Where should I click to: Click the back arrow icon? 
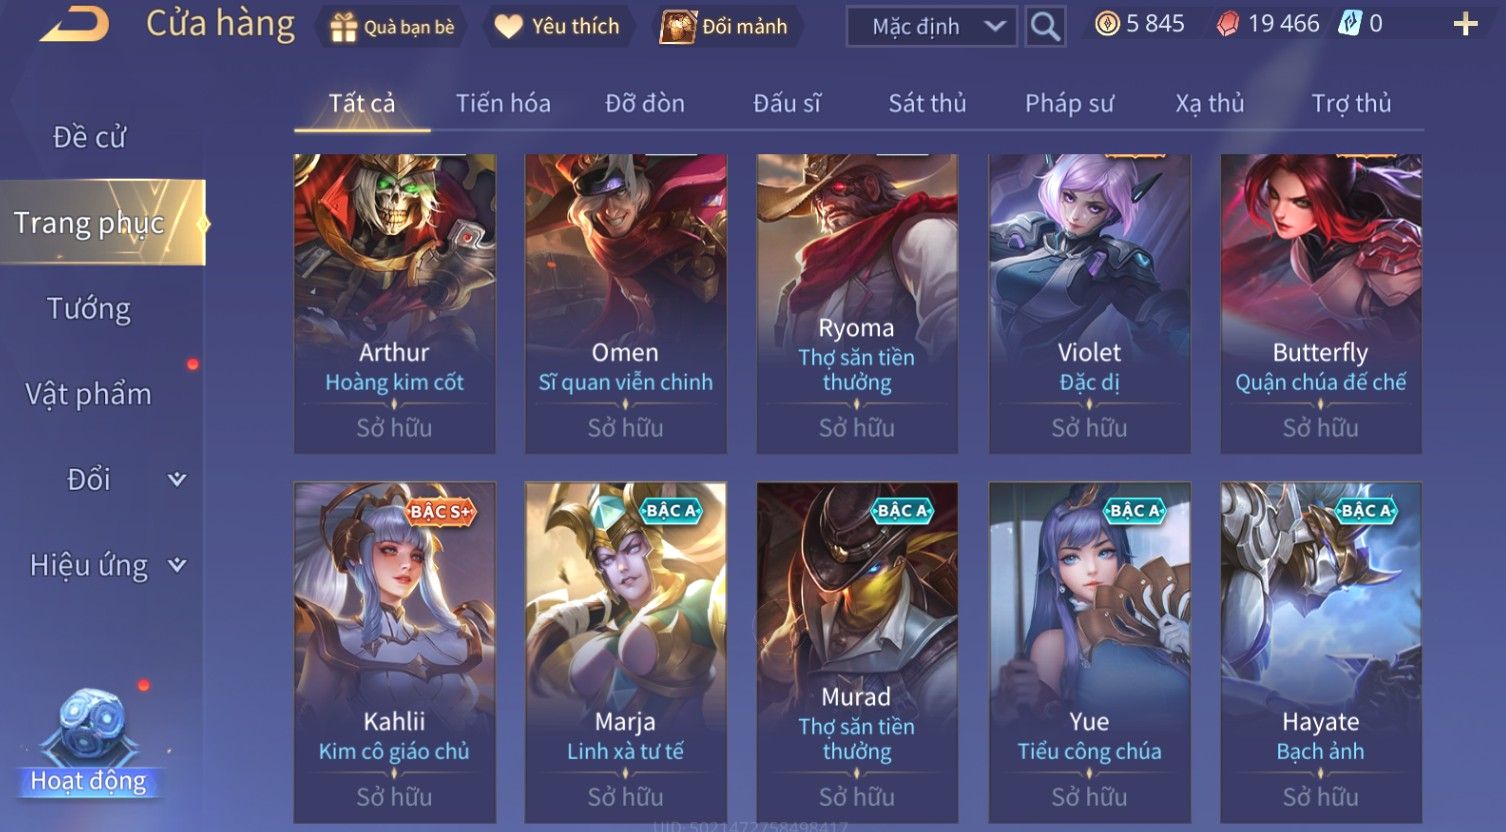pyautogui.click(x=74, y=24)
